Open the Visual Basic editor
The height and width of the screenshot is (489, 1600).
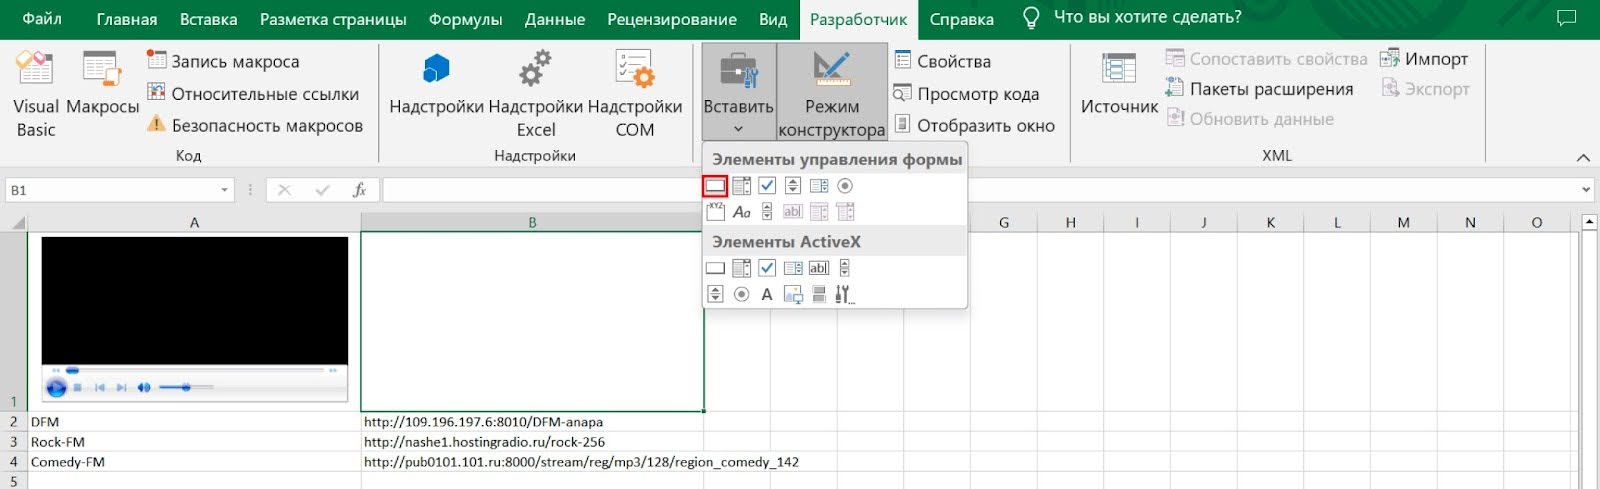click(x=36, y=94)
